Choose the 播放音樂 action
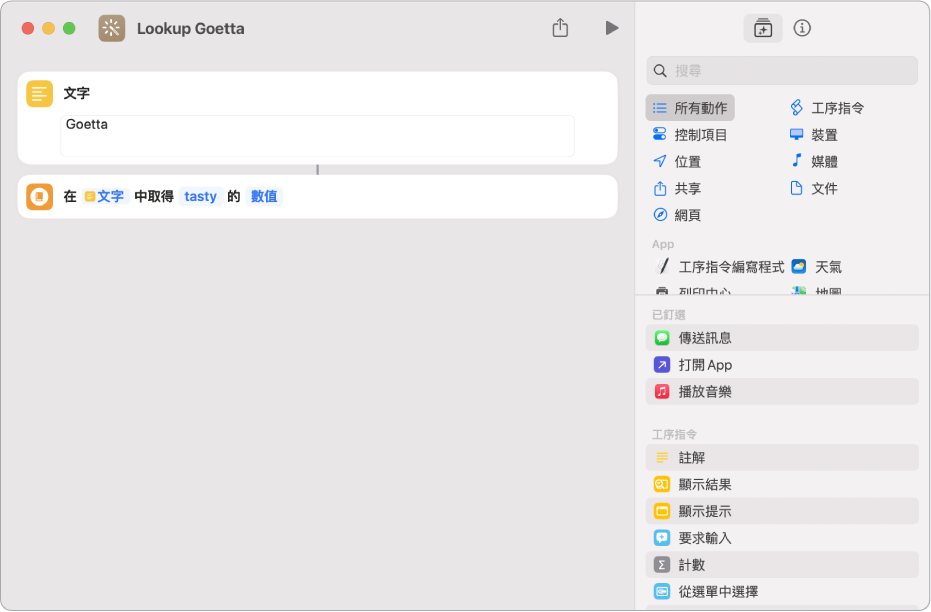The height and width of the screenshot is (612, 931). click(782, 391)
